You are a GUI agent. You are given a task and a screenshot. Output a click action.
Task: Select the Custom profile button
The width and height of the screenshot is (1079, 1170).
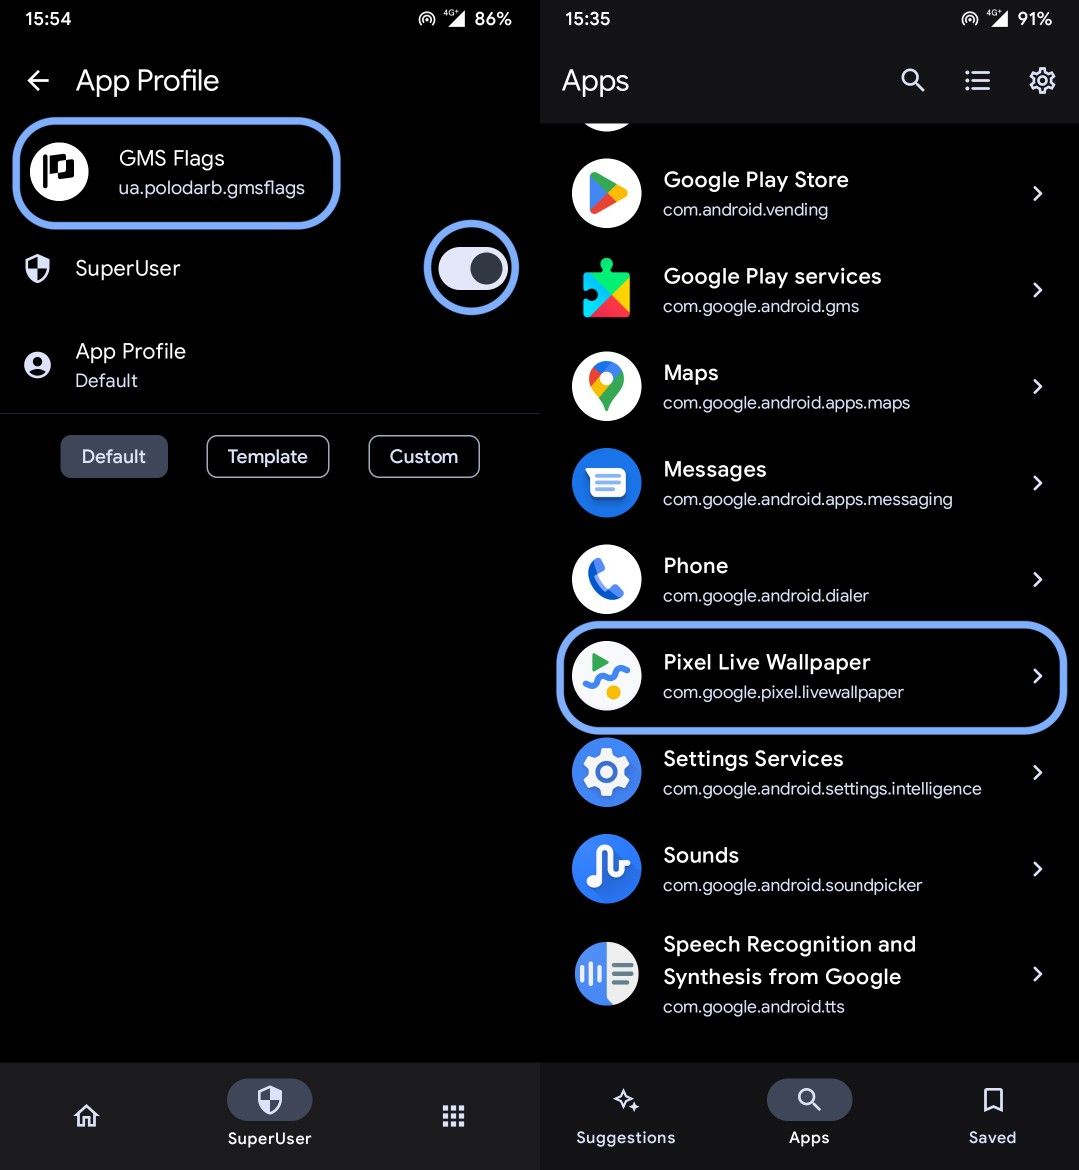pyautogui.click(x=424, y=457)
